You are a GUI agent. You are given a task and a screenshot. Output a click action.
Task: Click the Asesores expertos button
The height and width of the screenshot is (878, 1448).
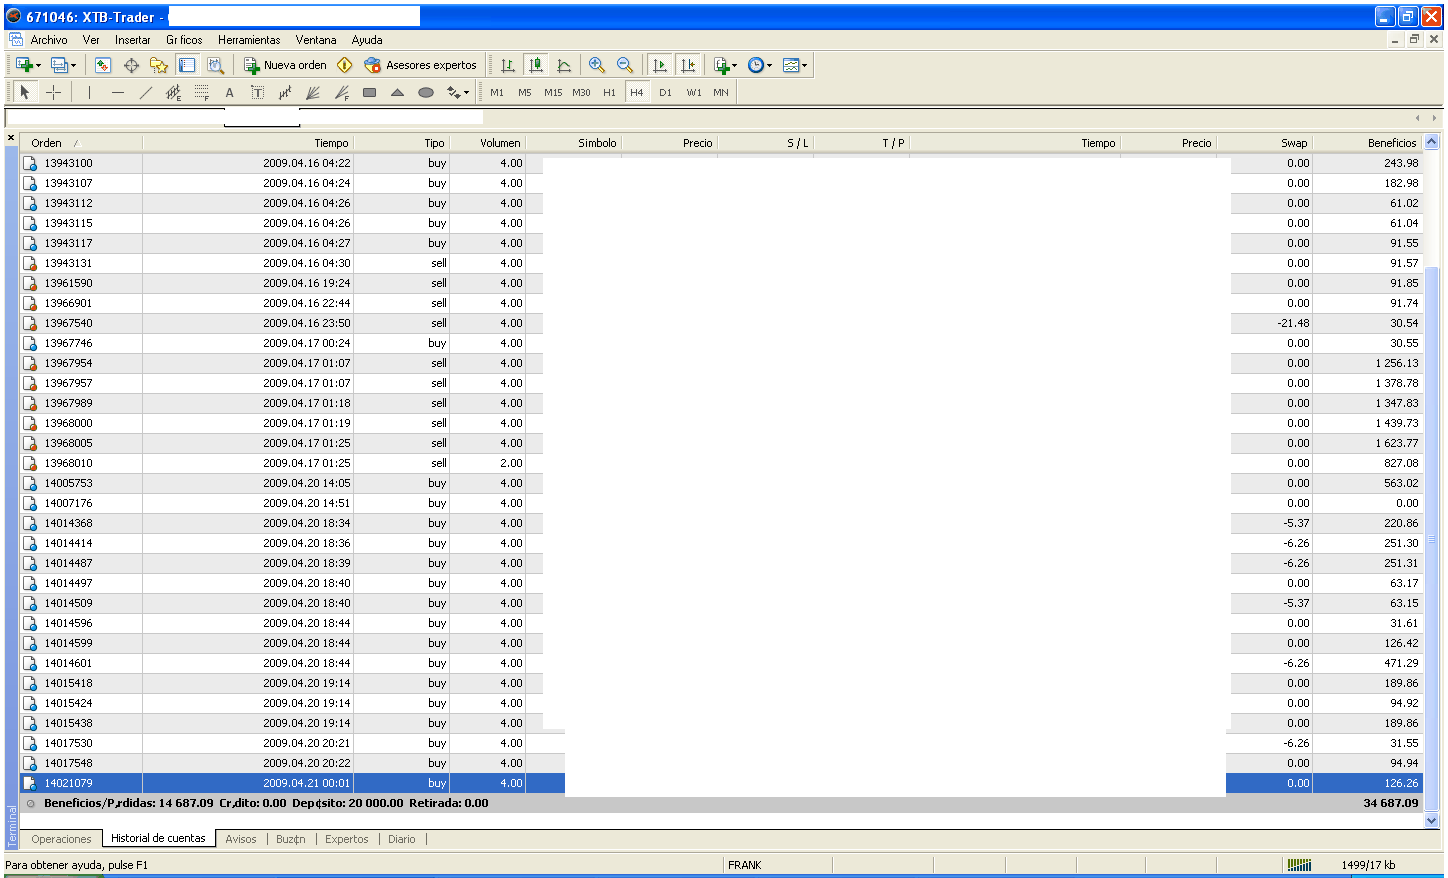click(x=421, y=65)
